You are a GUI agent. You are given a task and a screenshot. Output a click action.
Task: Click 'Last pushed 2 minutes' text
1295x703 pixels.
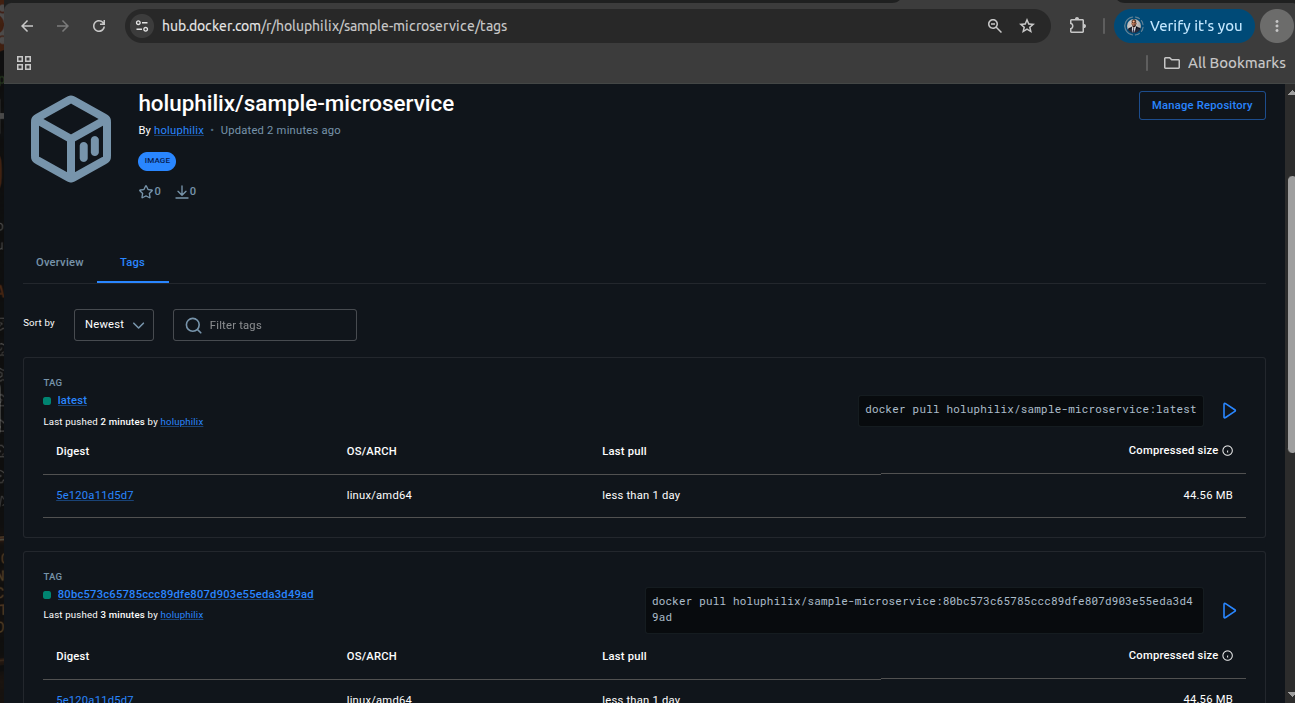tap(94, 422)
